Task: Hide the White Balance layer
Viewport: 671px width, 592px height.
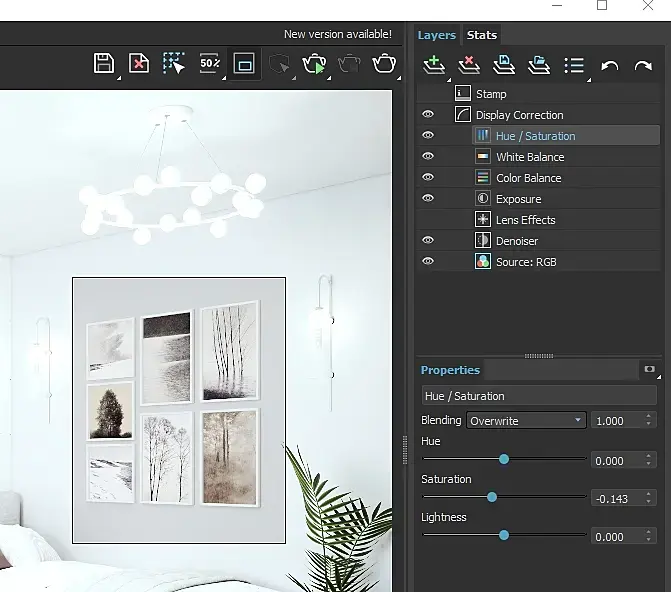Action: [x=428, y=157]
